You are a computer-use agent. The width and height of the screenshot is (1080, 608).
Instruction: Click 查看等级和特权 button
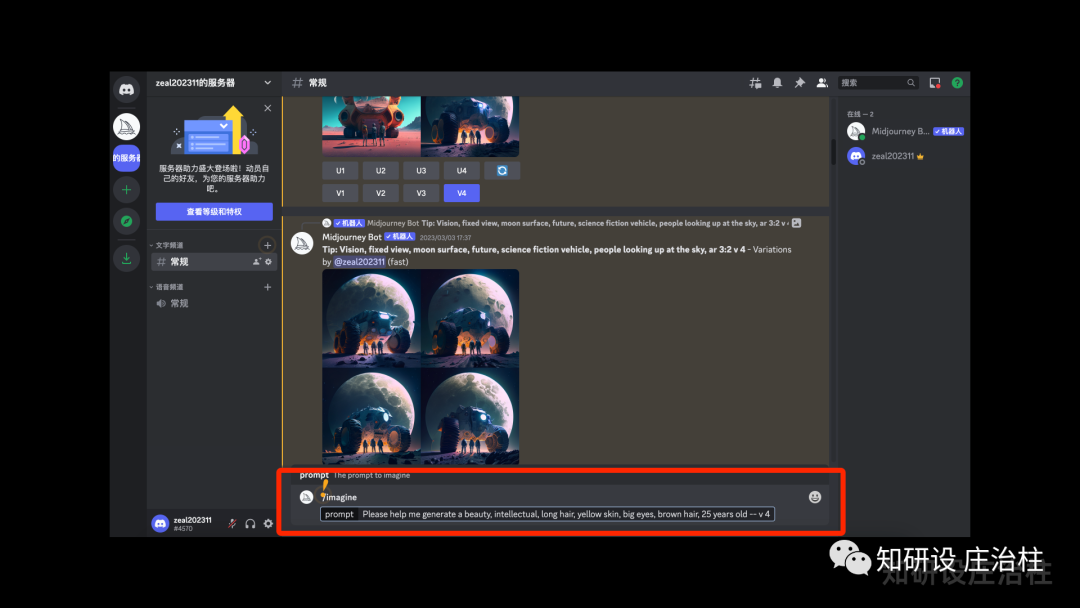click(214, 211)
